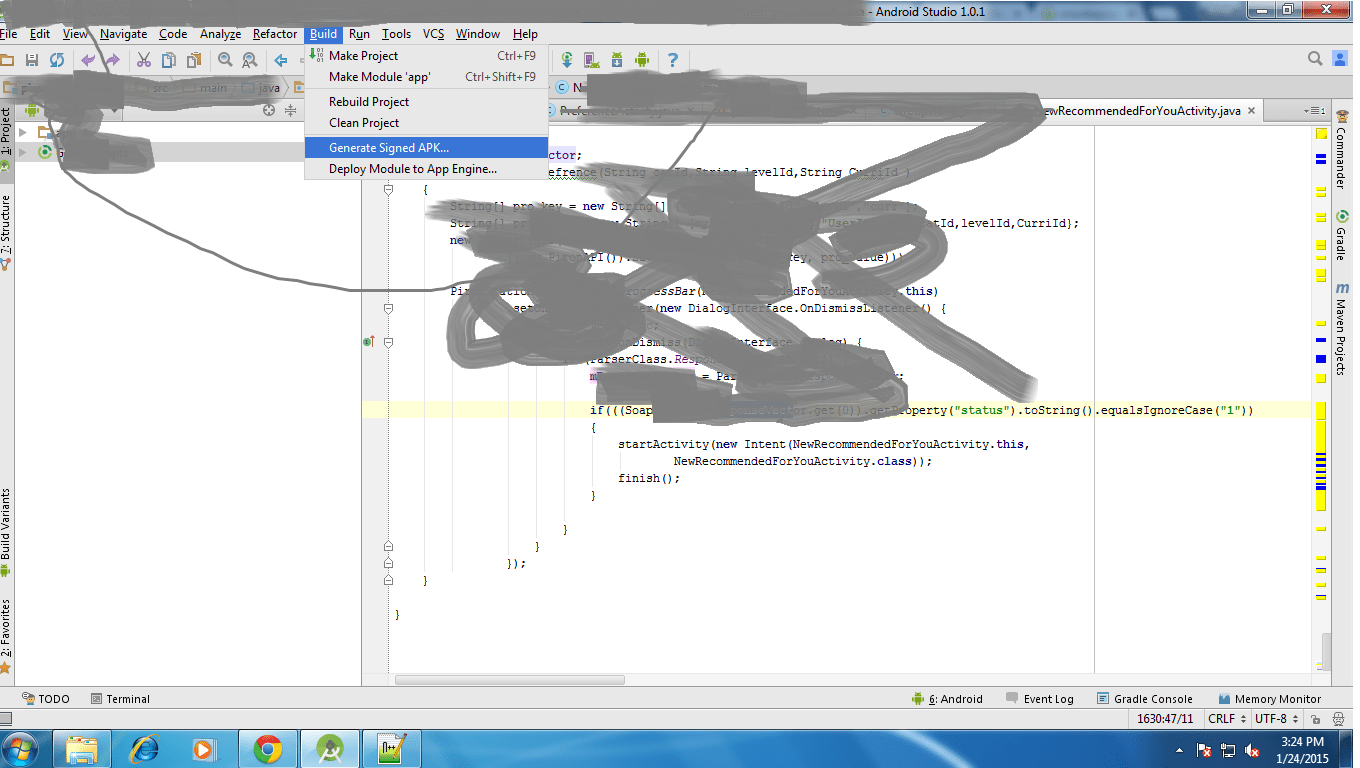
Task: Choose Clean Project menu item
Action: [x=426, y=123]
